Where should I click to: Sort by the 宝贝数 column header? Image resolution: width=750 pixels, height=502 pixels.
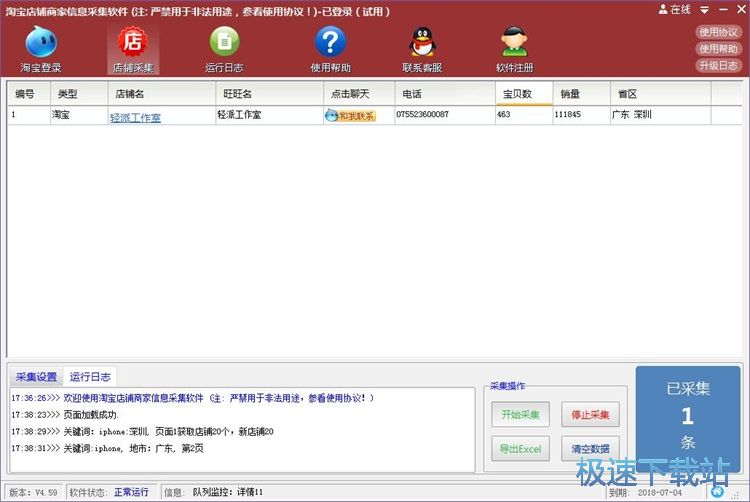click(x=524, y=94)
